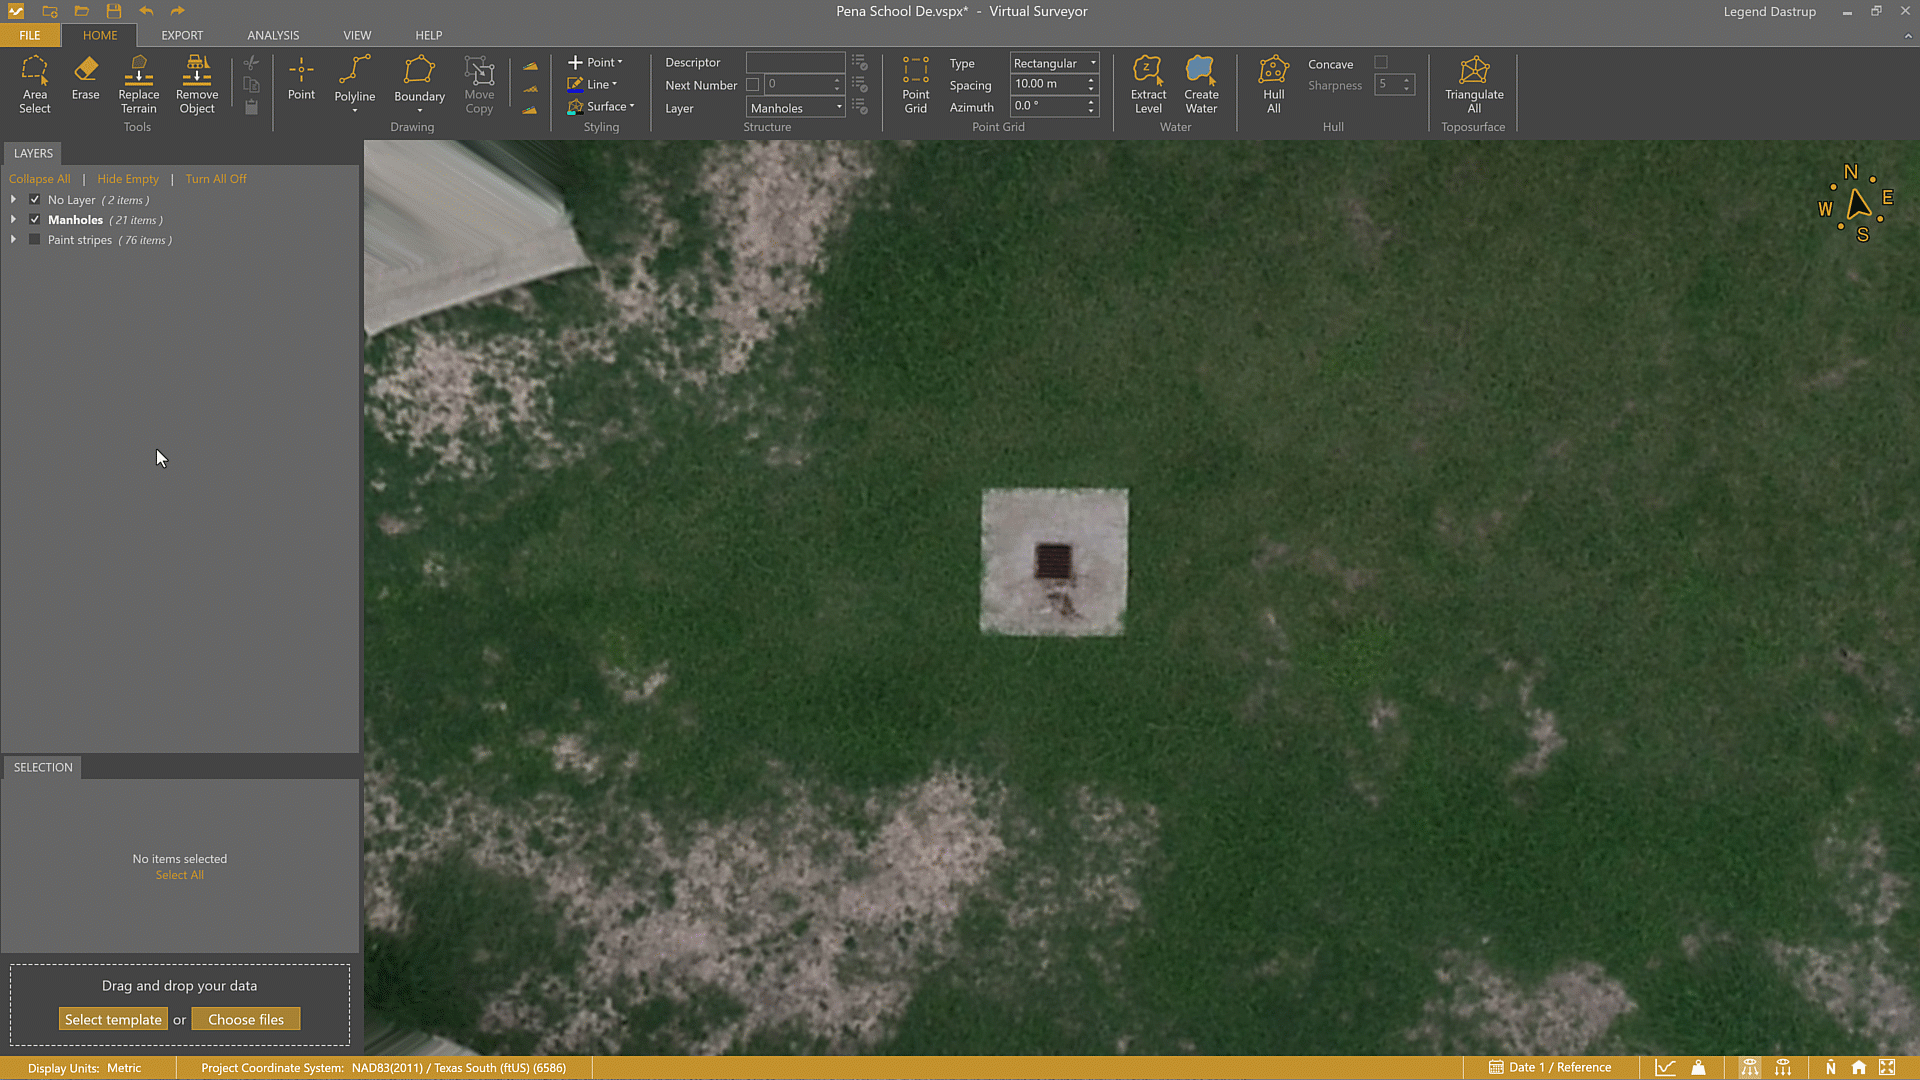Image resolution: width=1920 pixels, height=1080 pixels.
Task: Select the Area Select tool
Action: tap(34, 85)
